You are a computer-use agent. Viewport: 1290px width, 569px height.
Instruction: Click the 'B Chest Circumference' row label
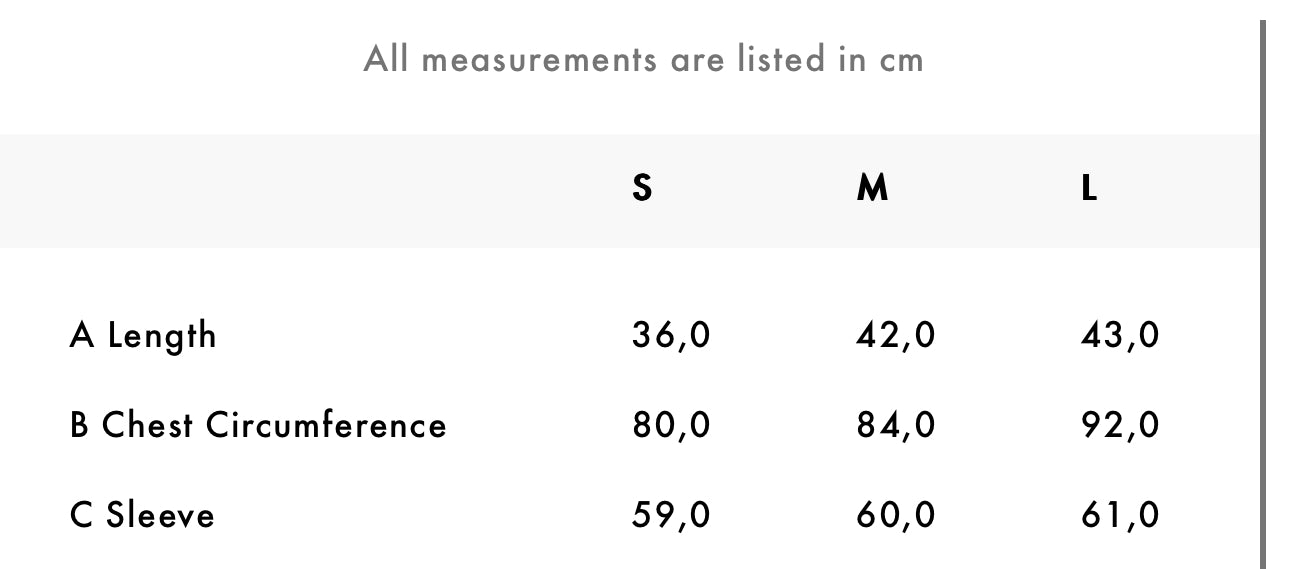[x=258, y=426]
